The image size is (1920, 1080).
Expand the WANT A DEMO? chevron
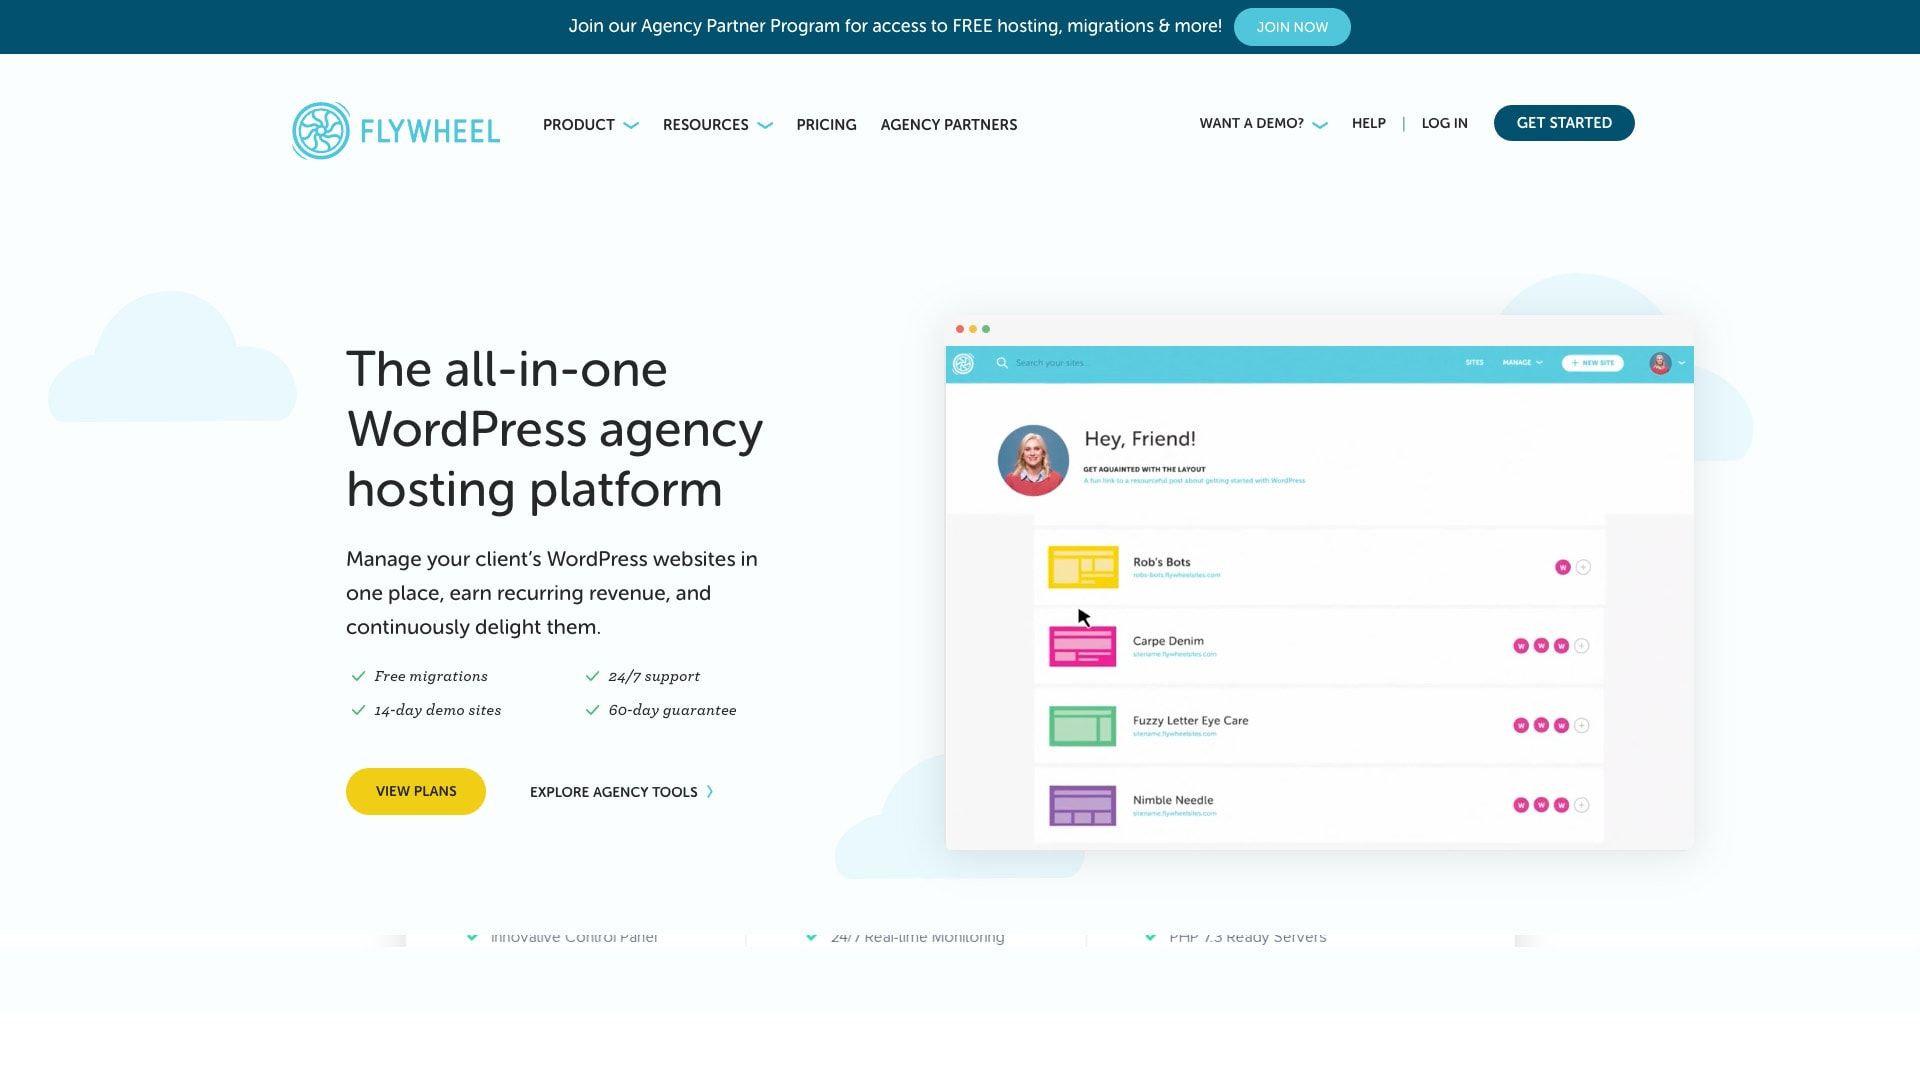pyautogui.click(x=1320, y=124)
